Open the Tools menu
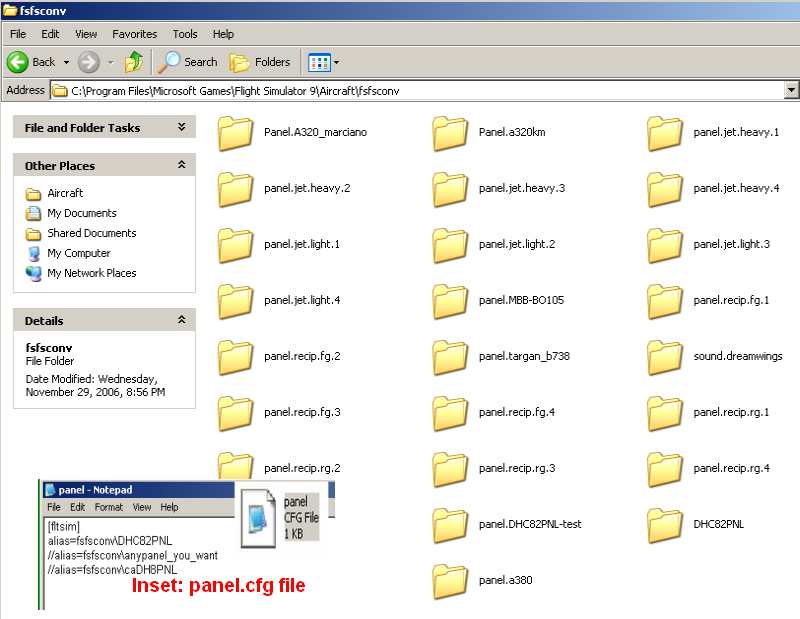 tap(185, 34)
